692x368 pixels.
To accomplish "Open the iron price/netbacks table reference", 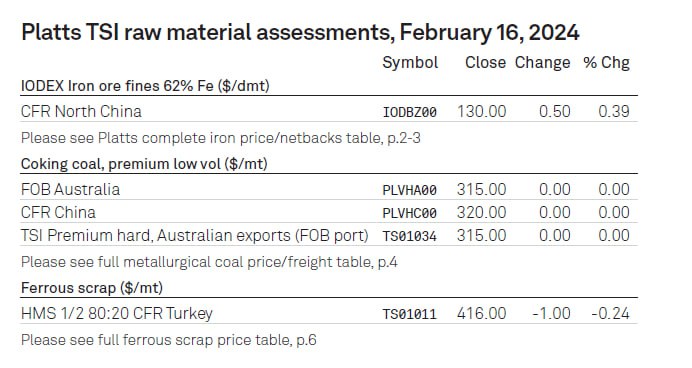I will tap(221, 138).
